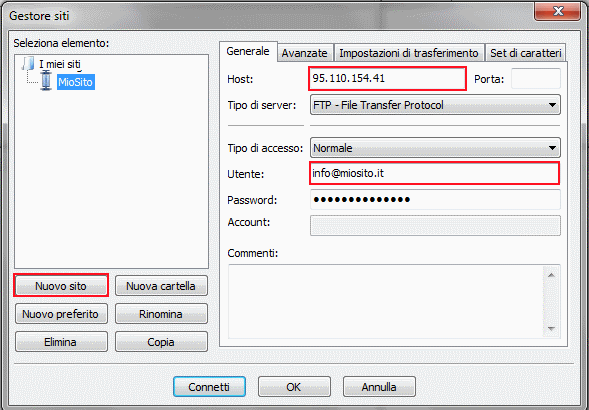Viewport: 589px width, 410px height.
Task: Select MioSito entry in site tree
Action: (76, 82)
